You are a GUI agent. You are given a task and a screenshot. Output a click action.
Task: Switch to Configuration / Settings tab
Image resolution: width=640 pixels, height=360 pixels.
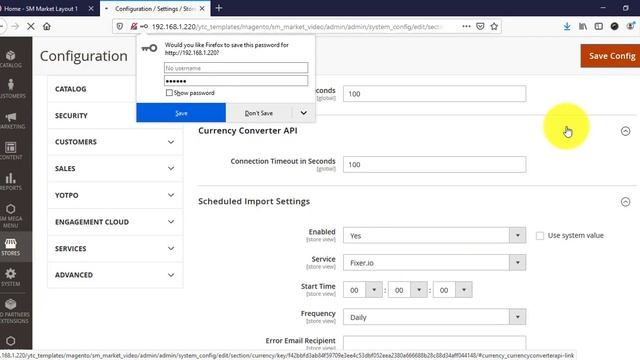pyautogui.click(x=155, y=8)
